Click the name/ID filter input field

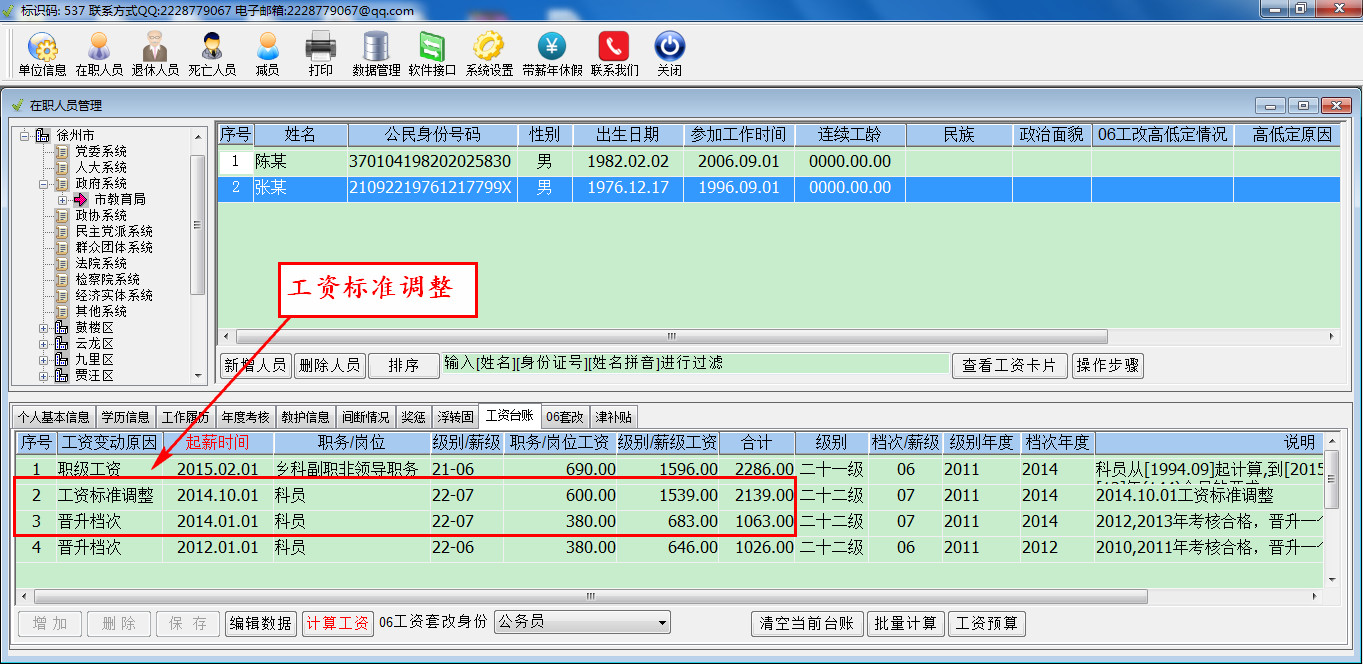695,364
